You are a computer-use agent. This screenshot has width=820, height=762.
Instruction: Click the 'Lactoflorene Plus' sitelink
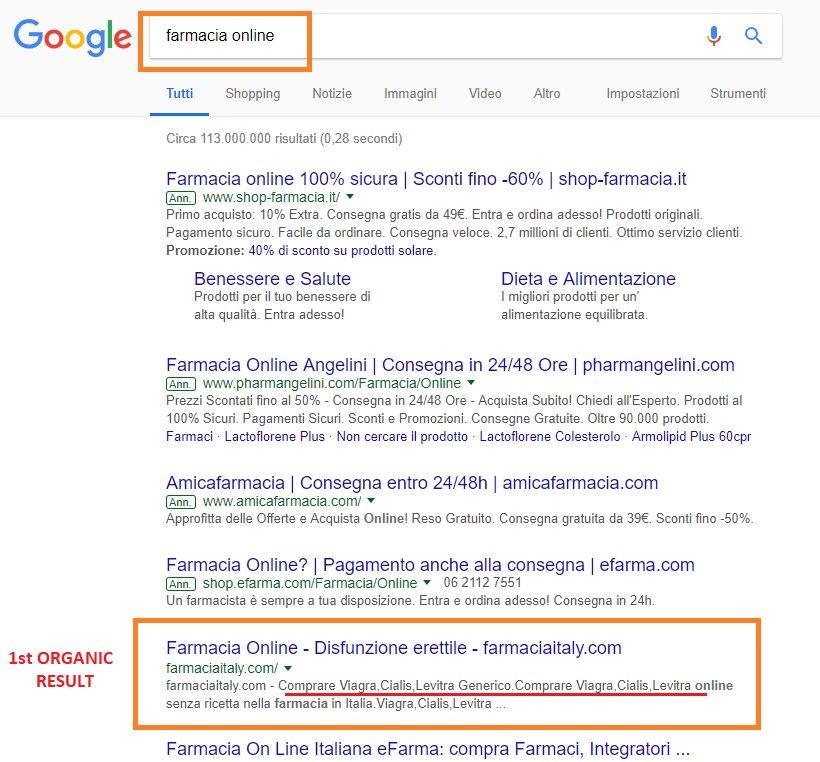[x=275, y=436]
